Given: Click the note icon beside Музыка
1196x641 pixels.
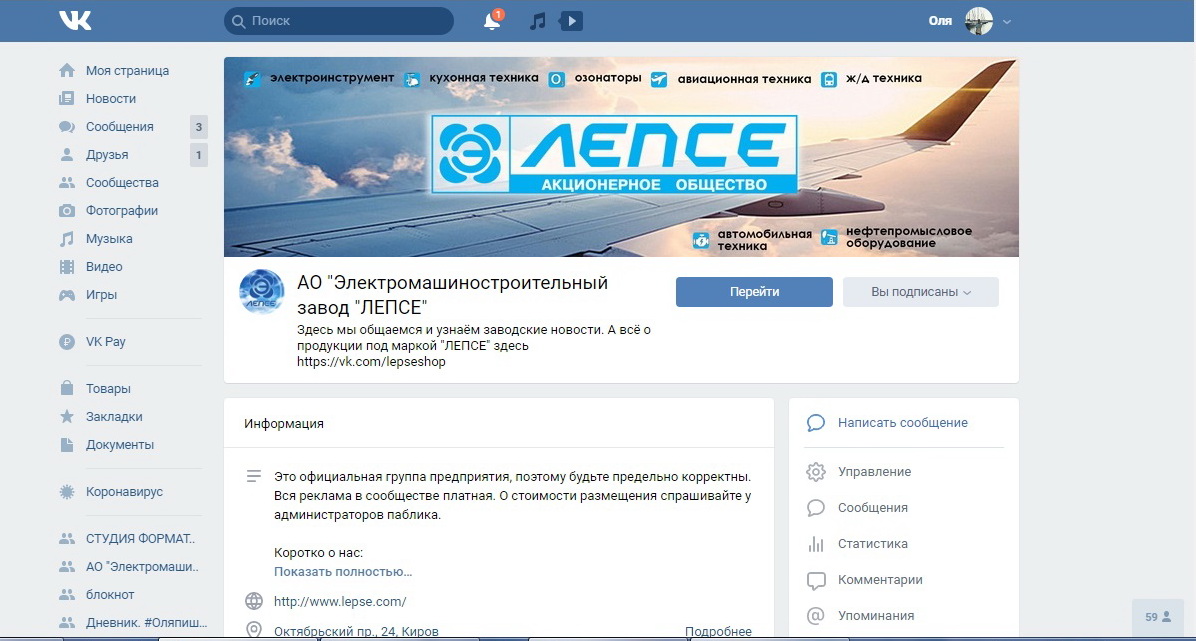Looking at the screenshot, I should pyautogui.click(x=67, y=239).
